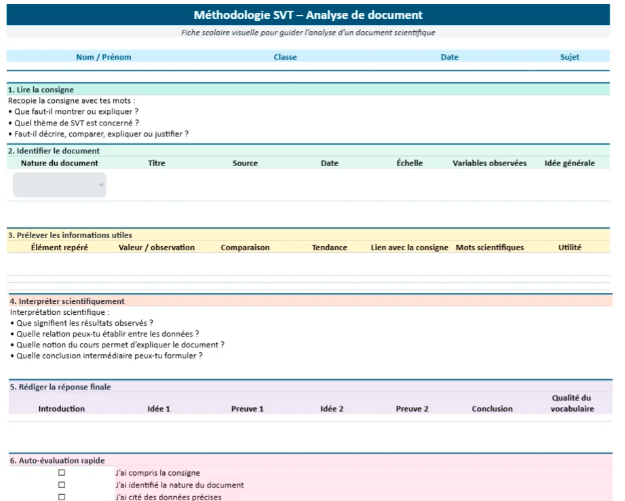Screen dimensions: 625x501
Task: Click the "Sujet" header cell
Action: click(570, 57)
